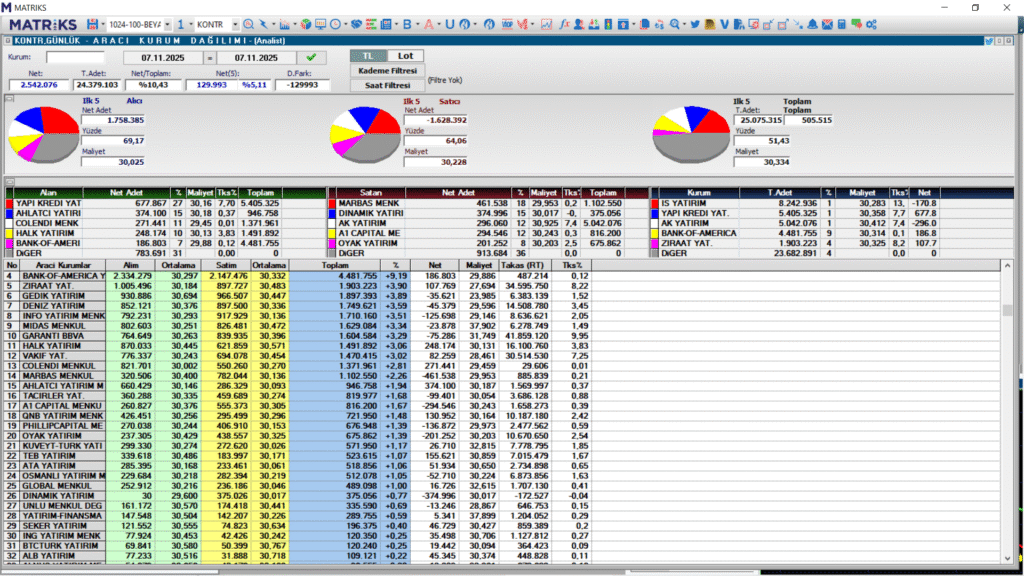Select the bar chart icon in toolbar

click(x=284, y=24)
